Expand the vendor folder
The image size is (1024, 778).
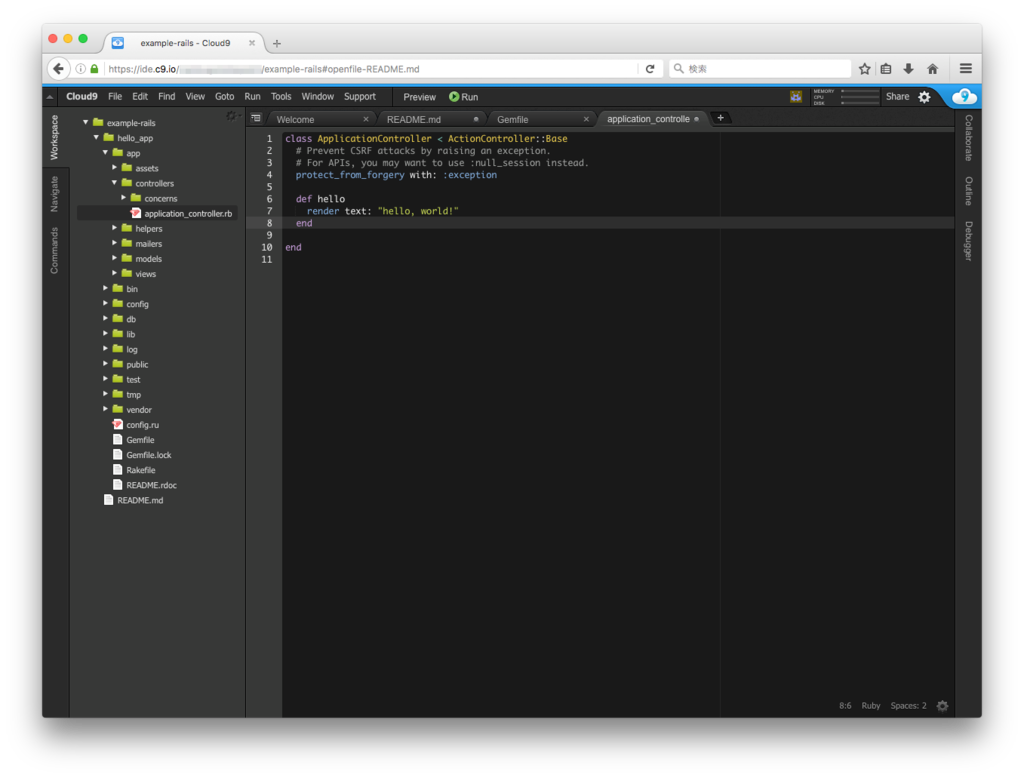click(105, 409)
